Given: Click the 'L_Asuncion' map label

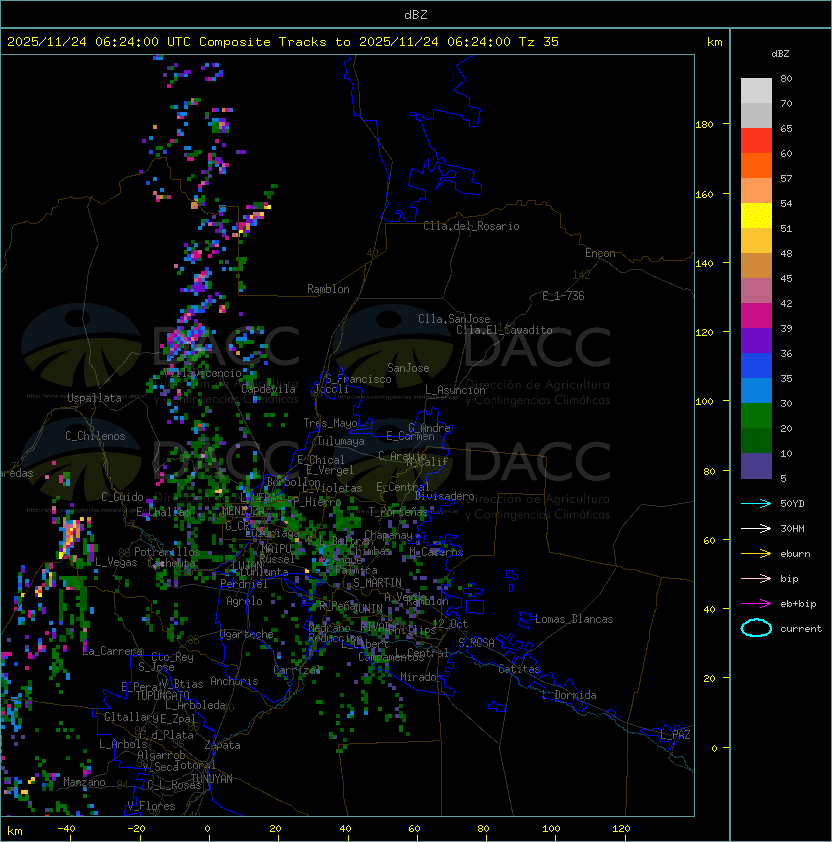Looking at the screenshot, I should pyautogui.click(x=455, y=390).
